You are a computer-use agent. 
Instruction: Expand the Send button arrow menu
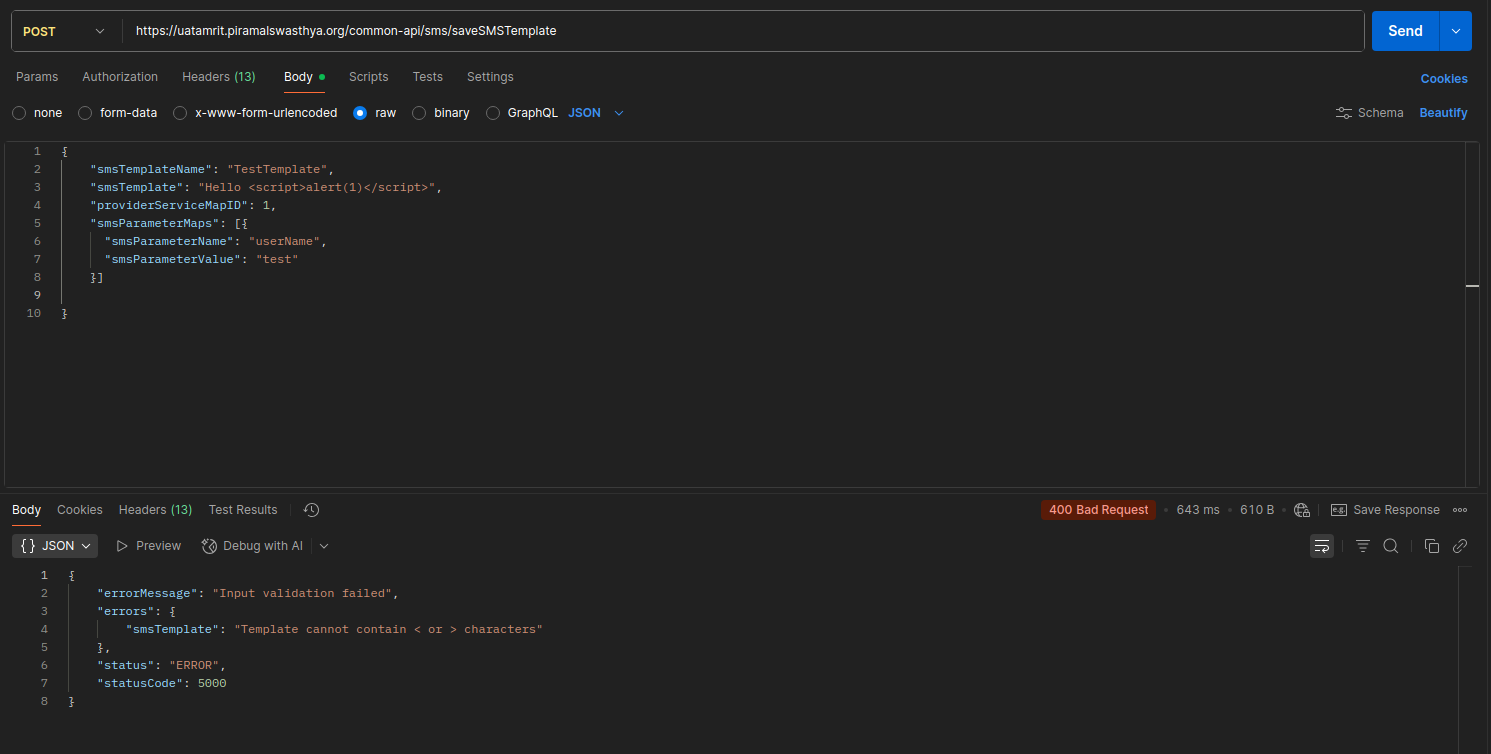coord(1455,31)
